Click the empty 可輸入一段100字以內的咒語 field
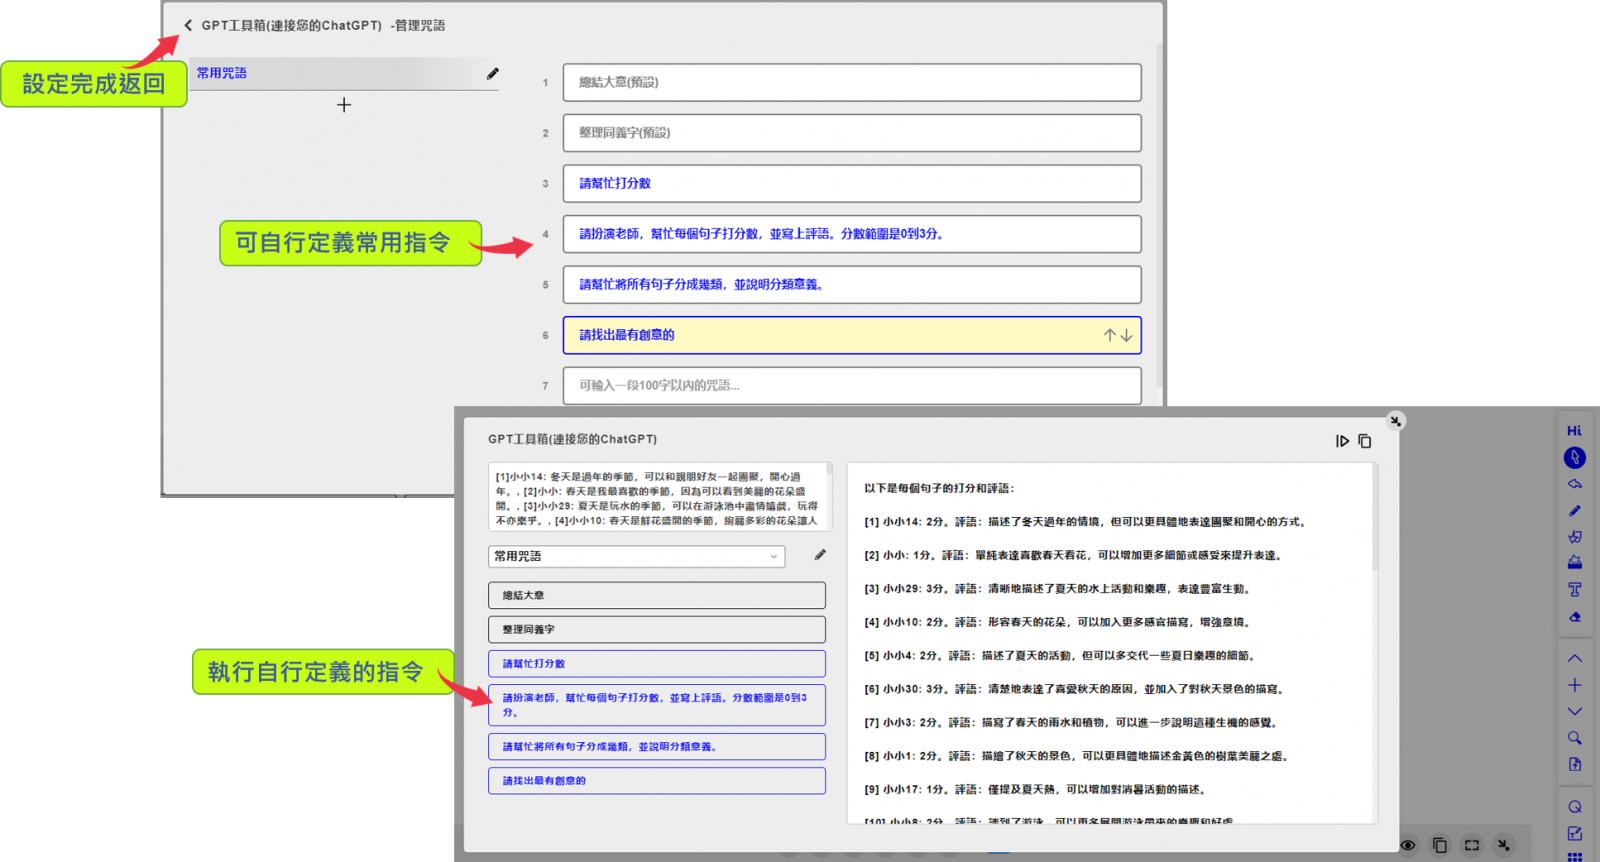 tap(852, 386)
